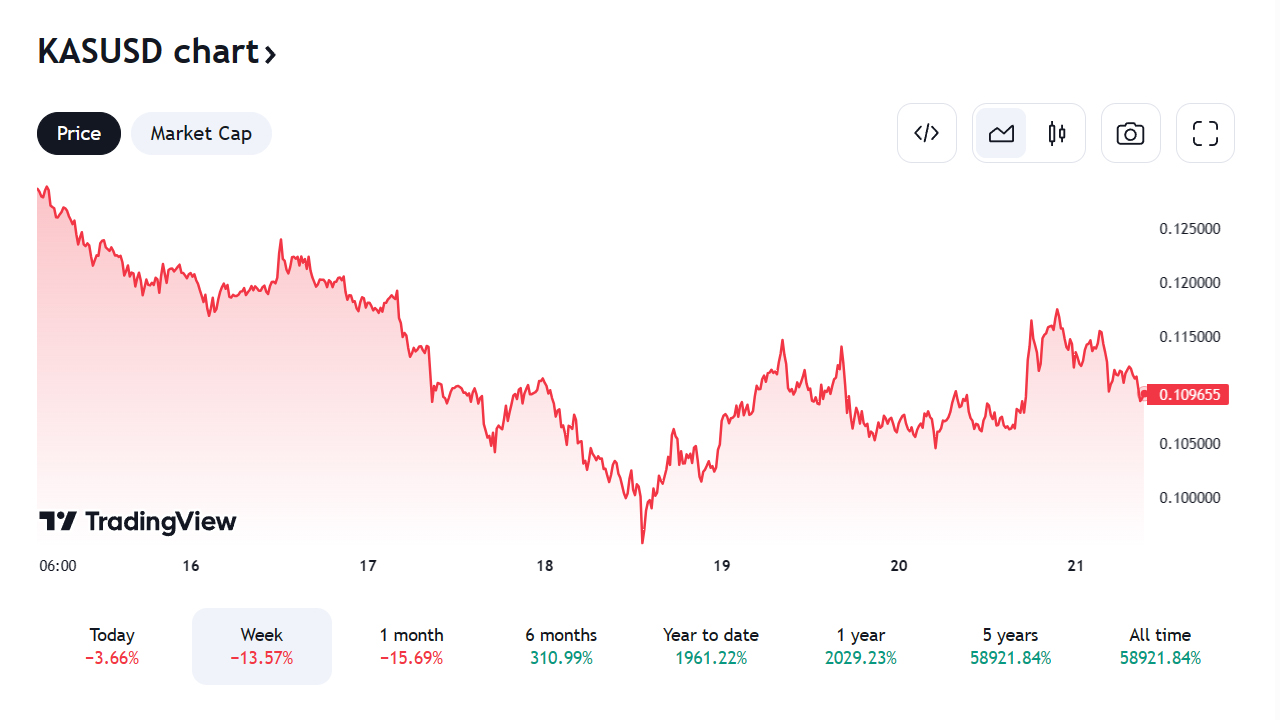Viewport: 1280px width, 720px height.
Task: Switch to Market Cap view
Action: 201,133
